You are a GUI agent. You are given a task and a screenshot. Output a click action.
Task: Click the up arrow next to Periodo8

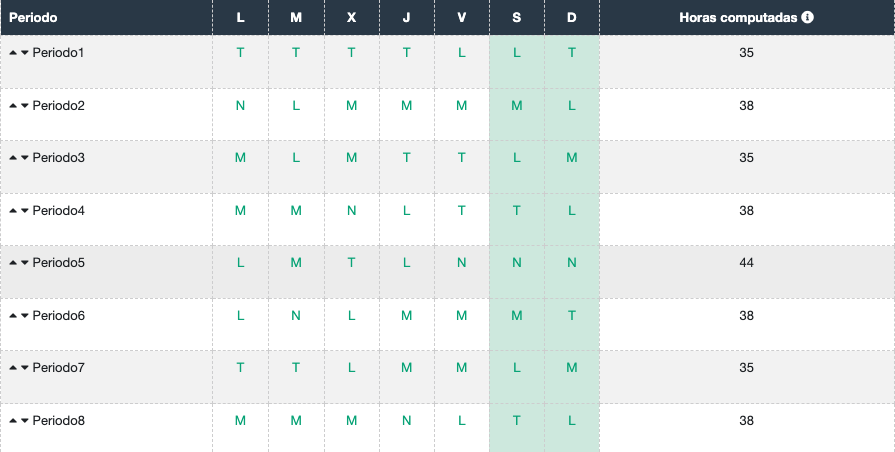[13, 421]
